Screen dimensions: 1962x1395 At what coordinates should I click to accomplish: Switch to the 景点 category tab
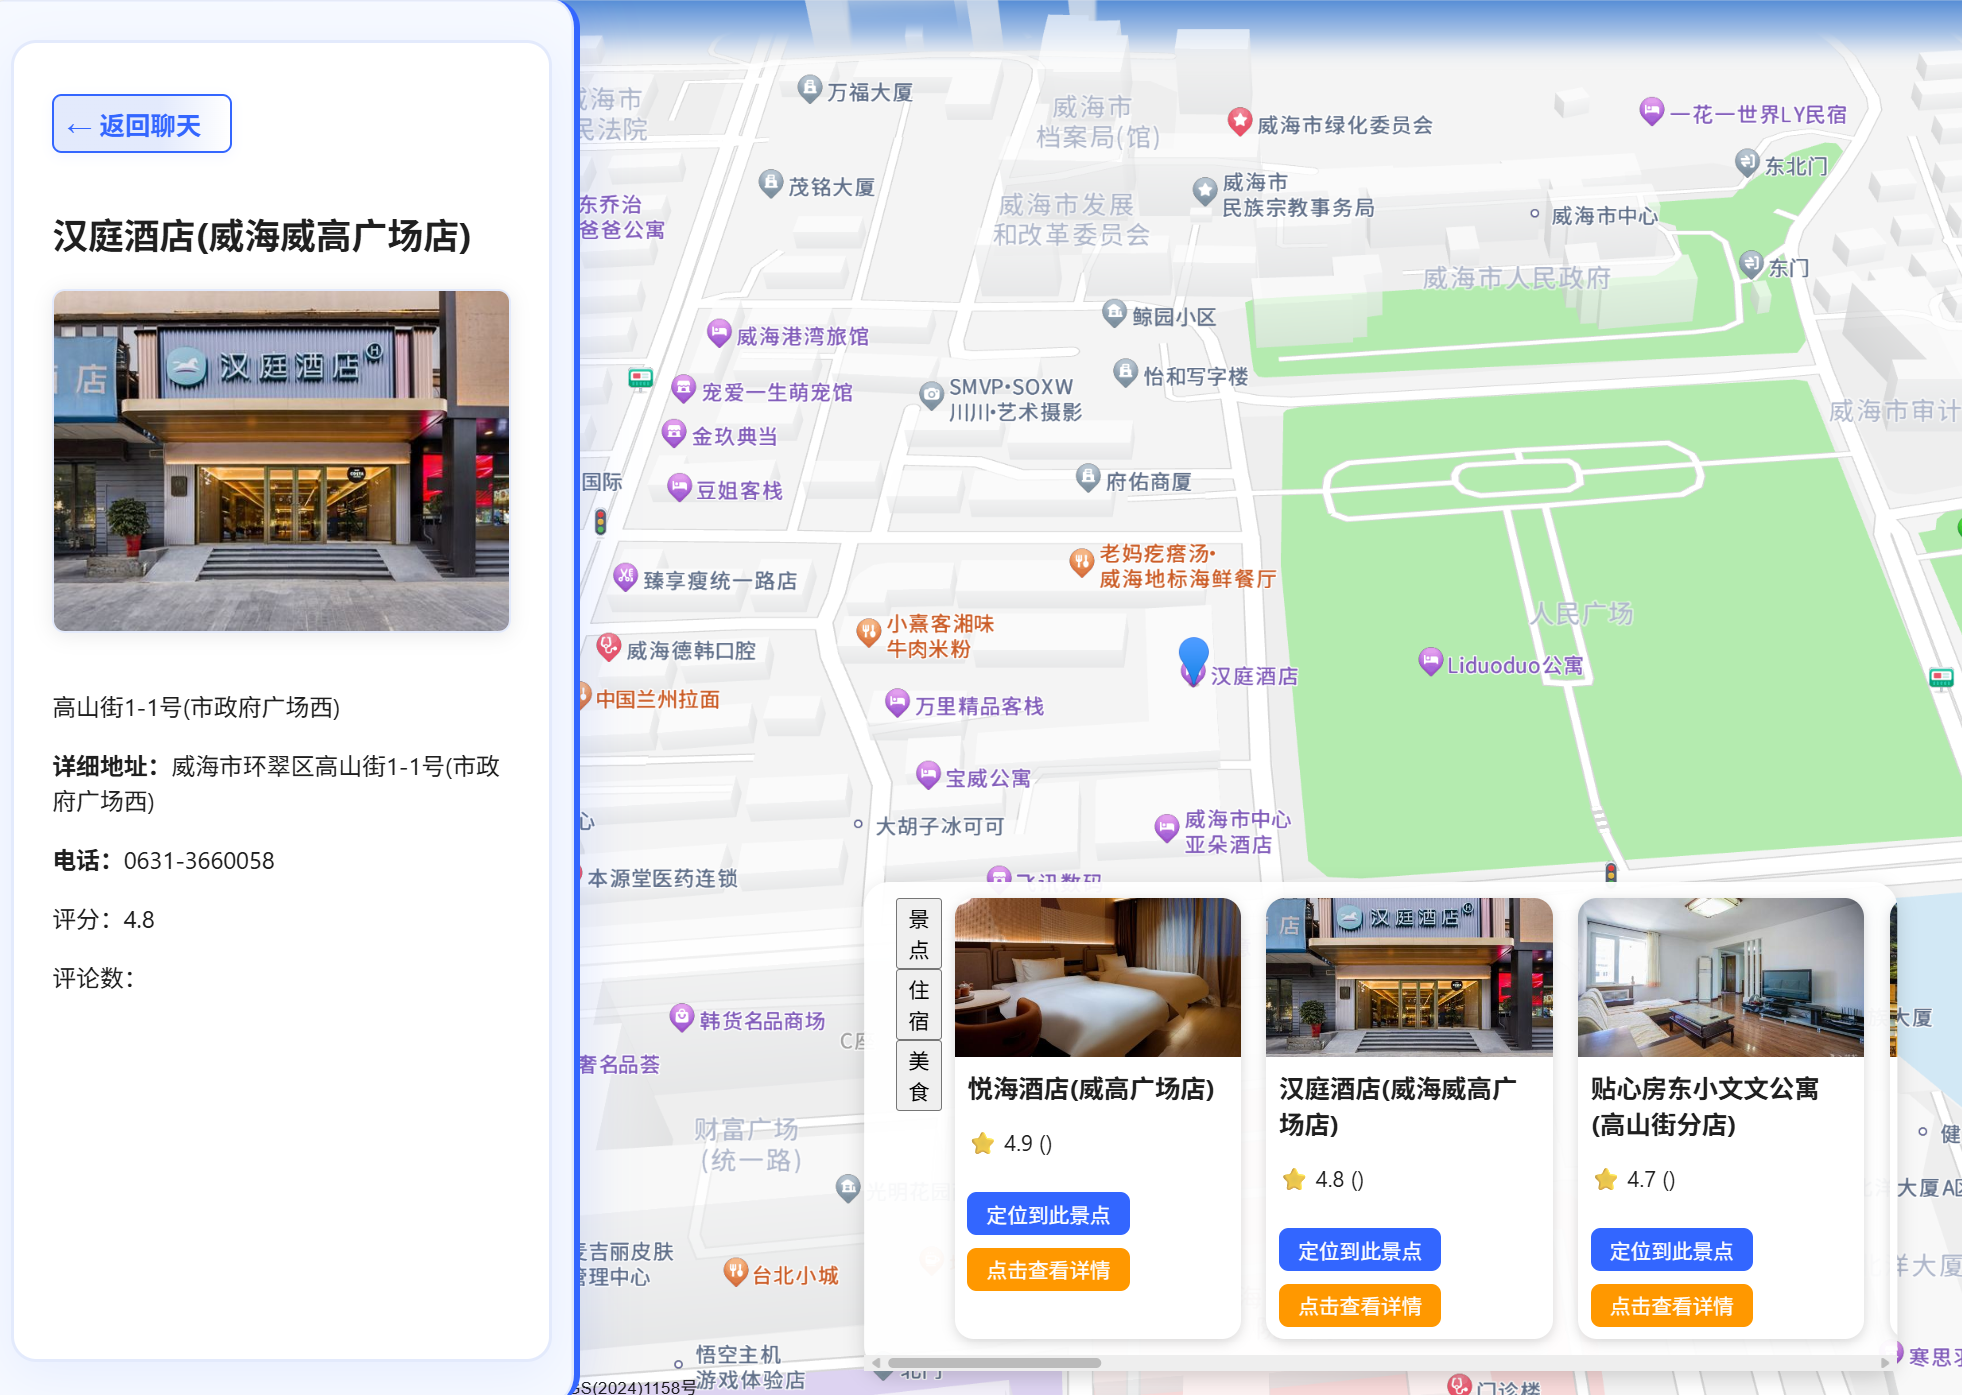[918, 934]
